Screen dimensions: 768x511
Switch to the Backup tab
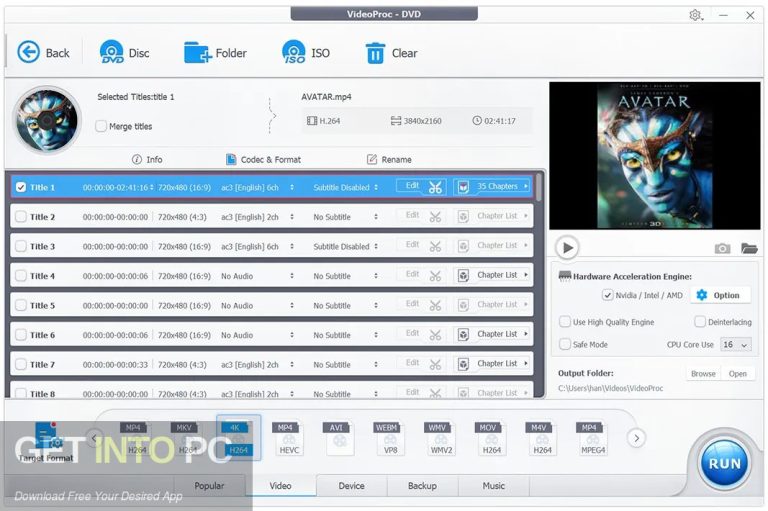tap(422, 486)
